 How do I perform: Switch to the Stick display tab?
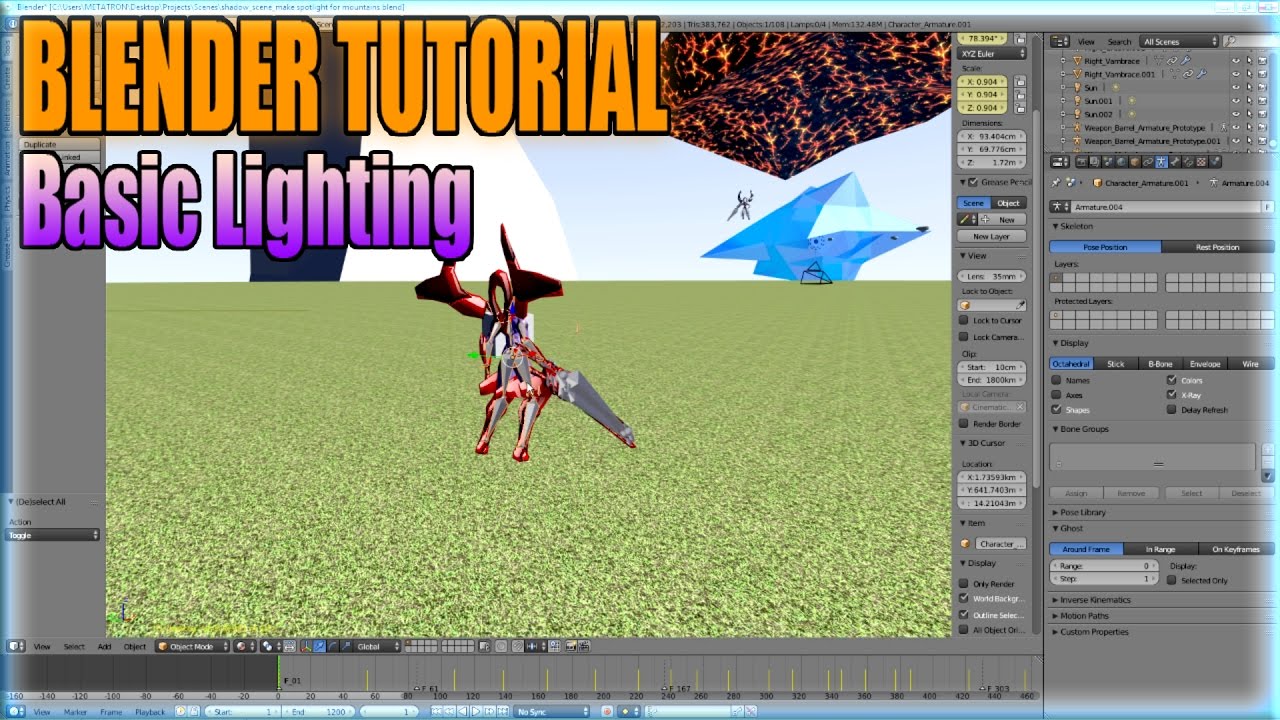(1116, 364)
